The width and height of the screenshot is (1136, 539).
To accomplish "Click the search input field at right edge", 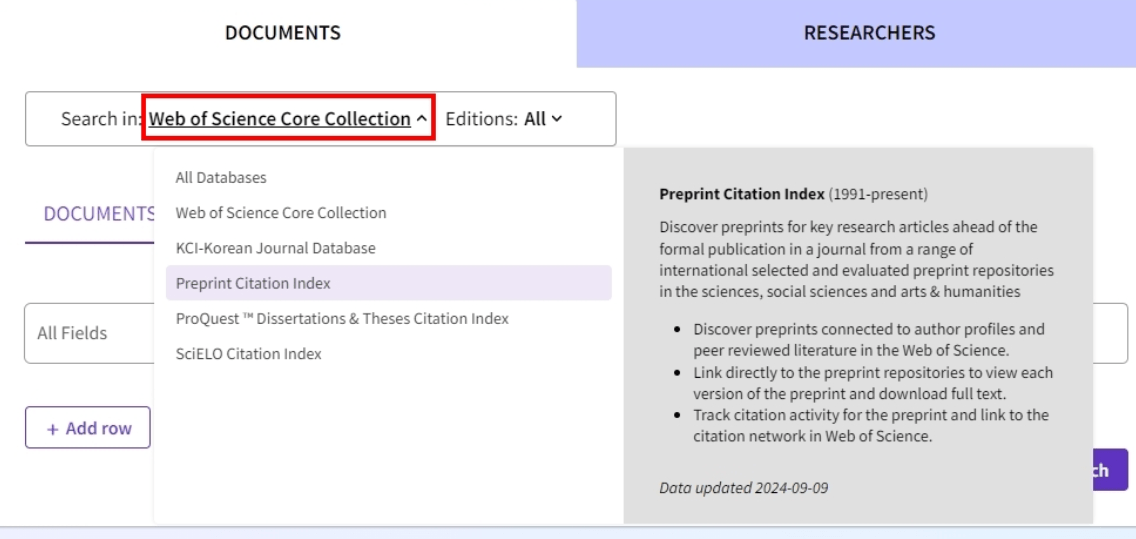I will coord(1111,333).
